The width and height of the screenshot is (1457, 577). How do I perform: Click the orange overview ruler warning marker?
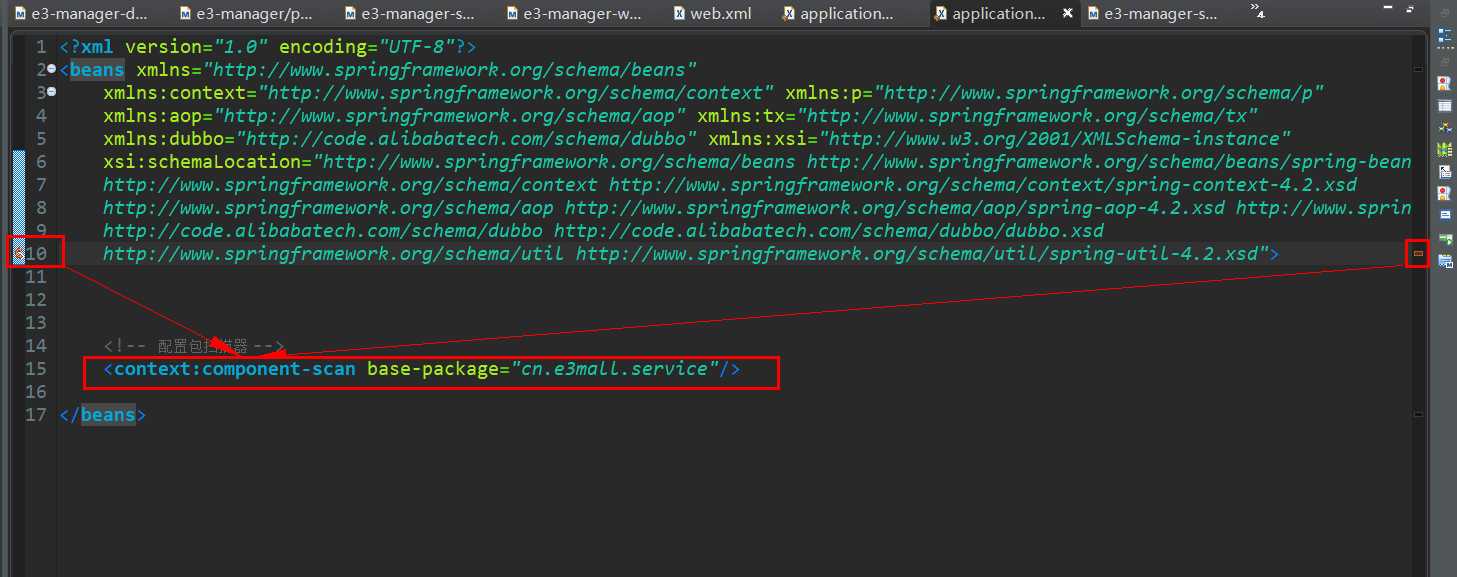coord(1417,254)
